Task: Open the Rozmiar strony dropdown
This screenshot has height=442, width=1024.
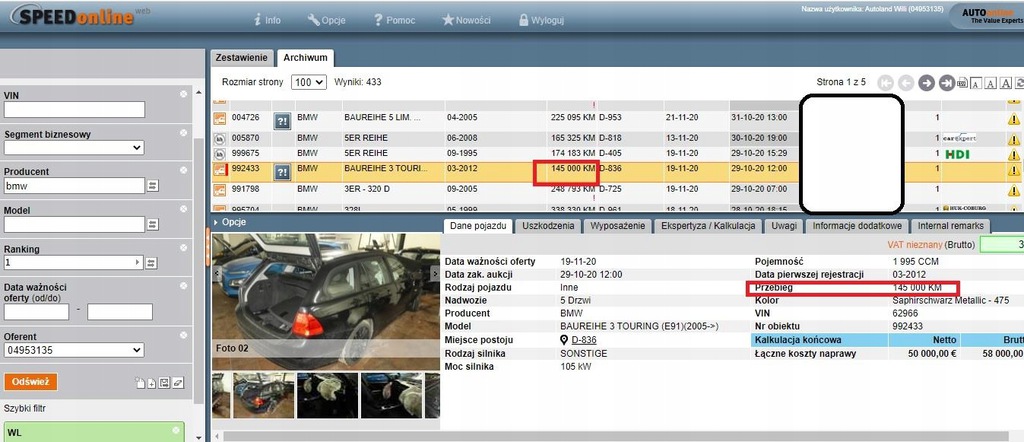Action: pos(309,82)
